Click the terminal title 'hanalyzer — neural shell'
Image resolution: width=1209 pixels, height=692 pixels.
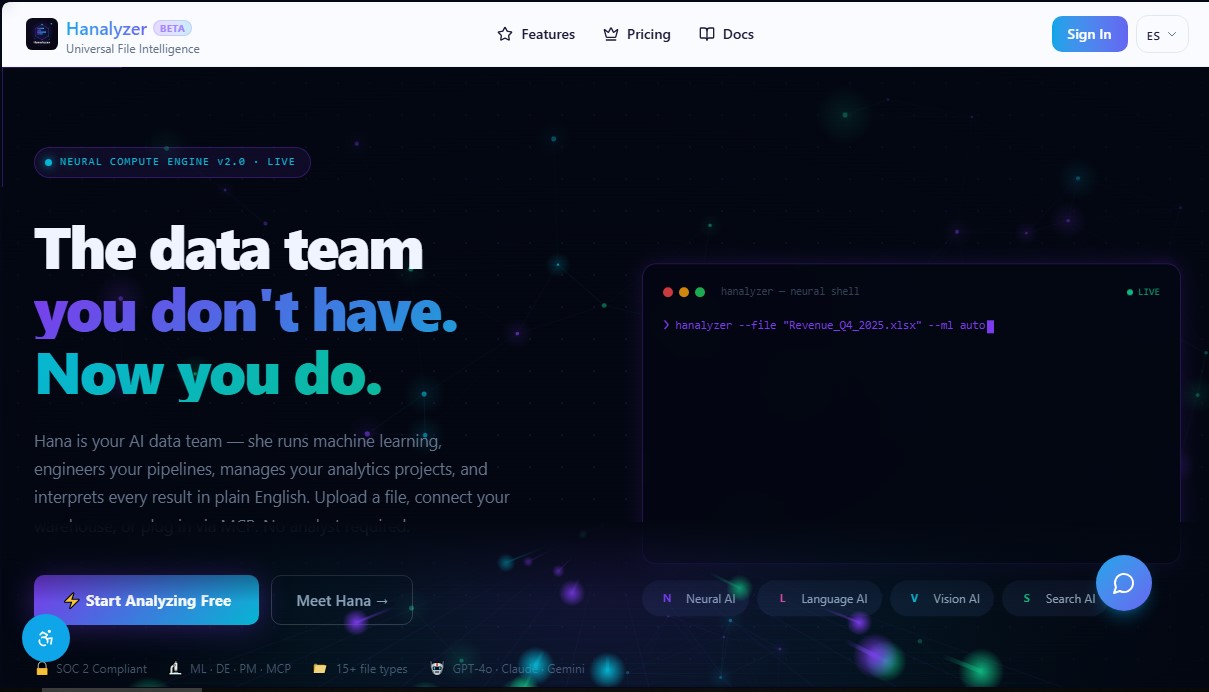tap(790, 292)
